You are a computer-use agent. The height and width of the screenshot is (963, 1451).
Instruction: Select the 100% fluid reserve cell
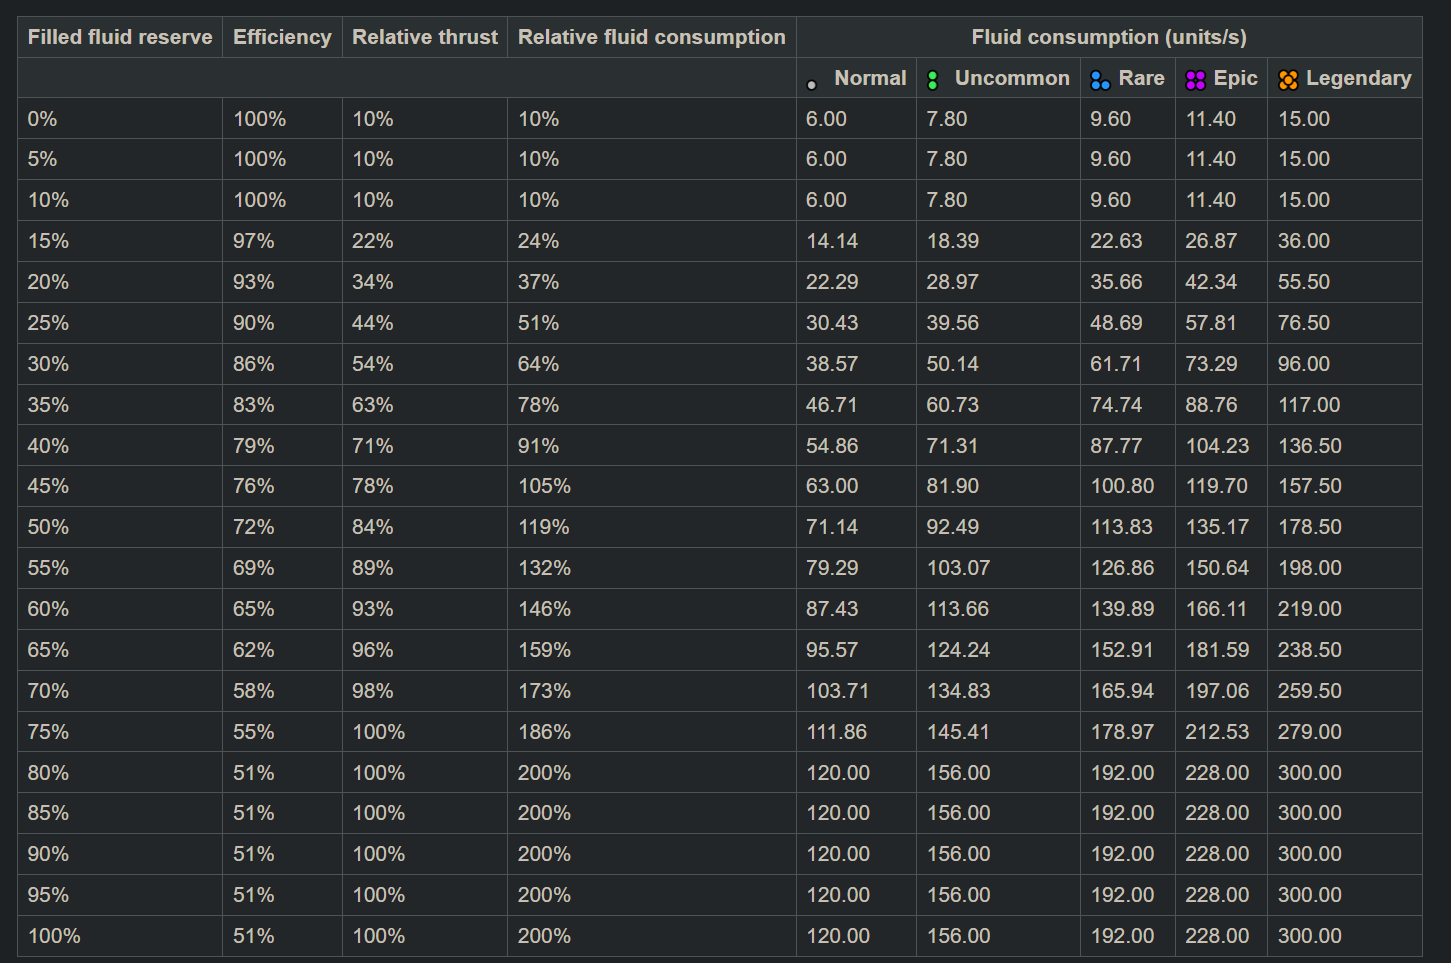click(x=120, y=936)
